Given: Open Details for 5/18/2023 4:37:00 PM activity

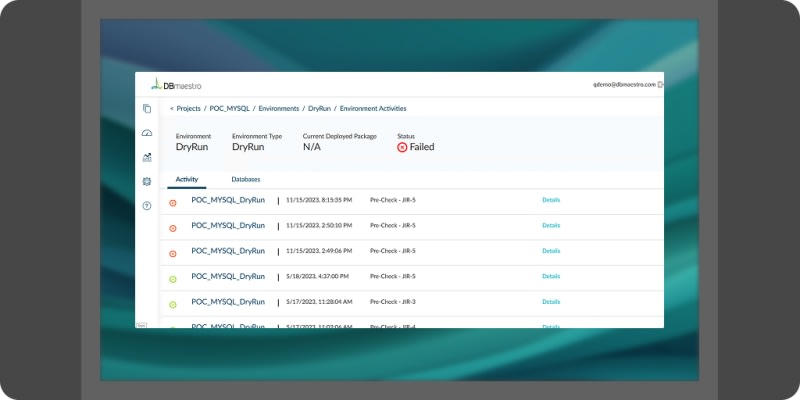Looking at the screenshot, I should tap(551, 277).
